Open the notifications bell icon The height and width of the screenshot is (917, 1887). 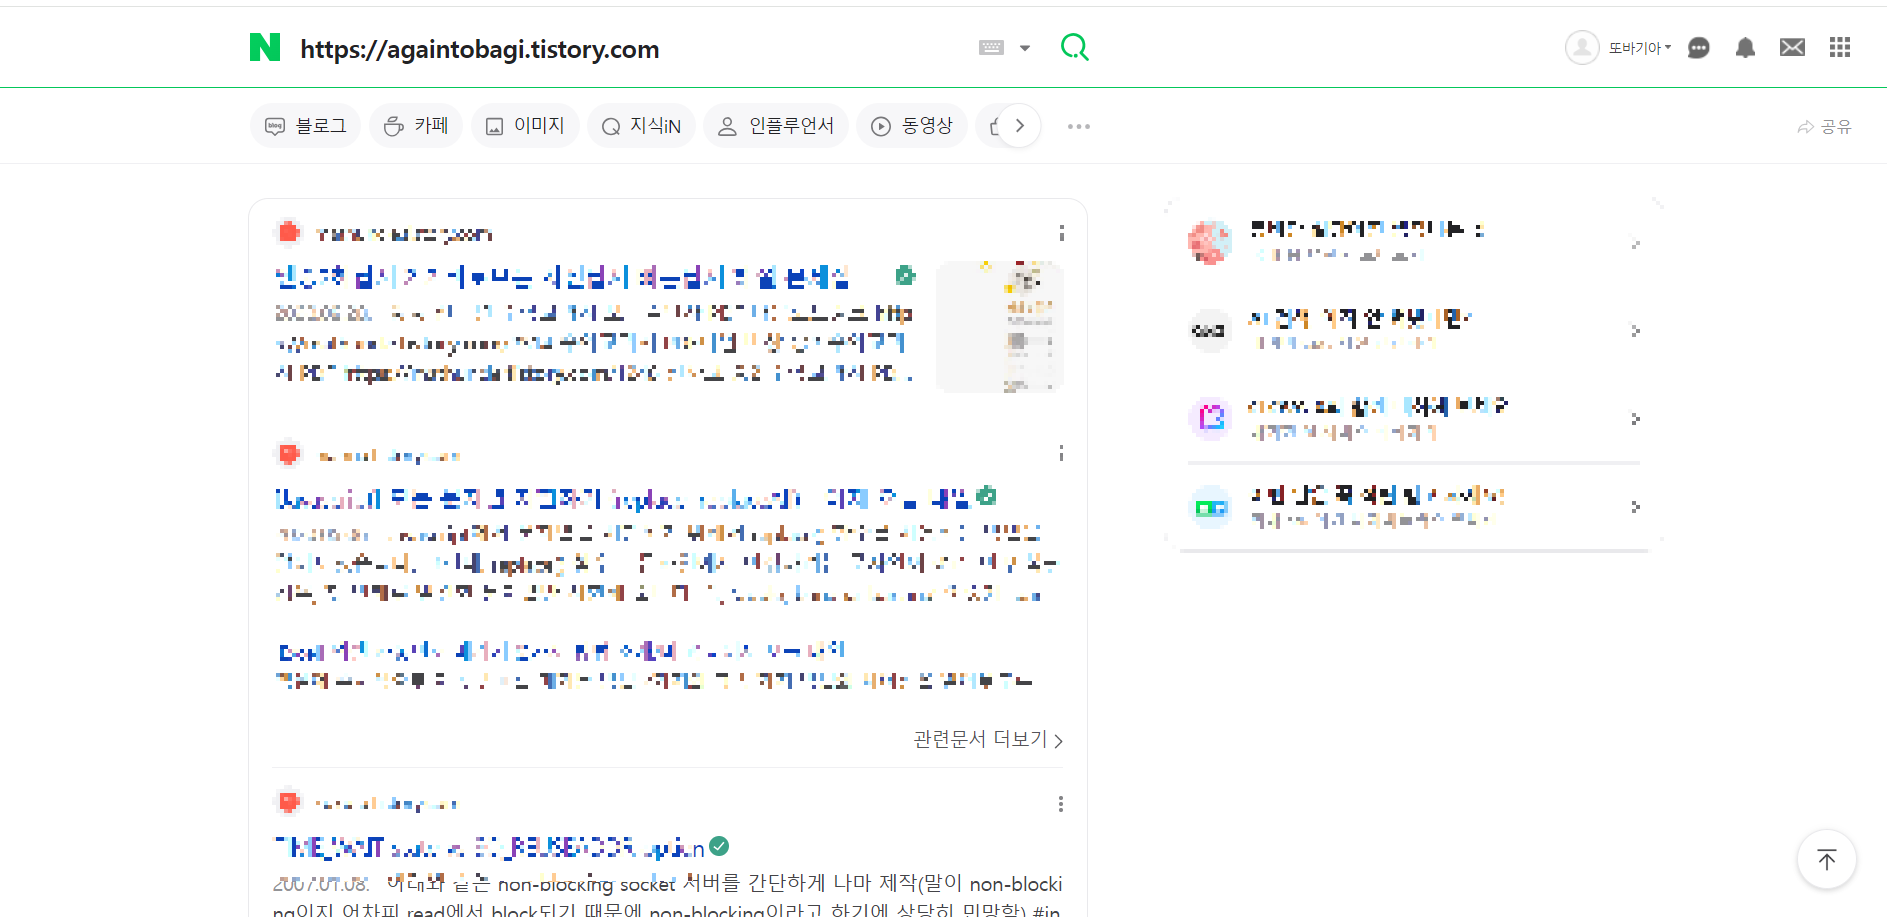pyautogui.click(x=1745, y=47)
